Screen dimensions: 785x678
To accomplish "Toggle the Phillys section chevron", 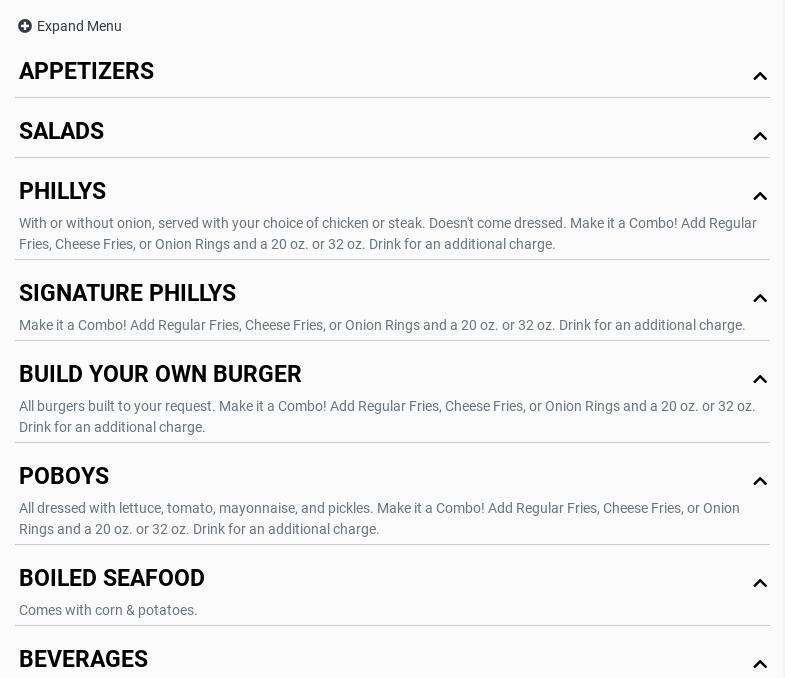I will pyautogui.click(x=760, y=196).
